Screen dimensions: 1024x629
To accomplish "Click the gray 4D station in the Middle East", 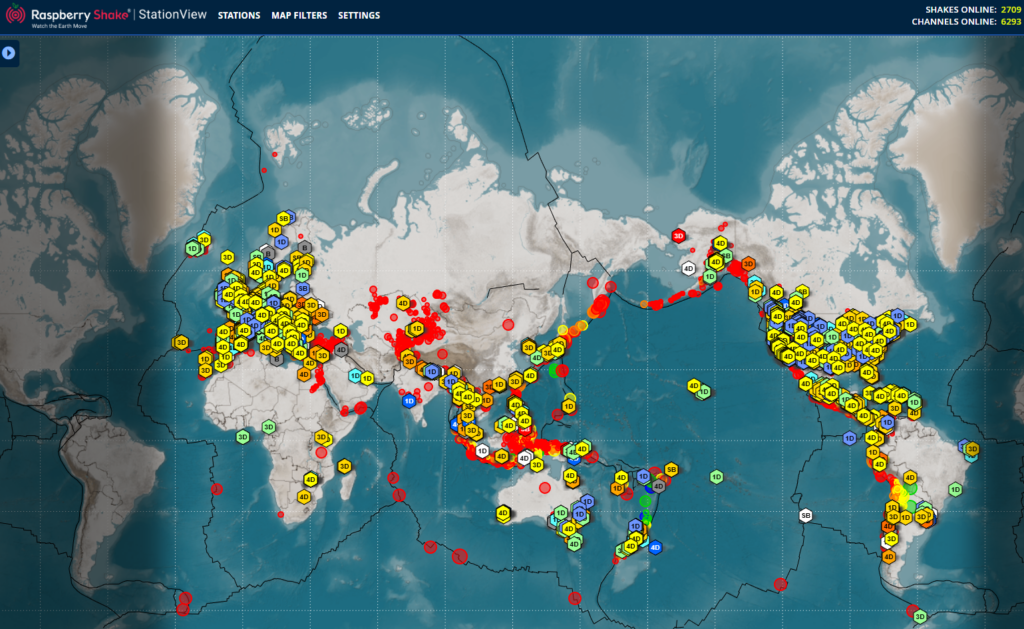I will pos(340,349).
